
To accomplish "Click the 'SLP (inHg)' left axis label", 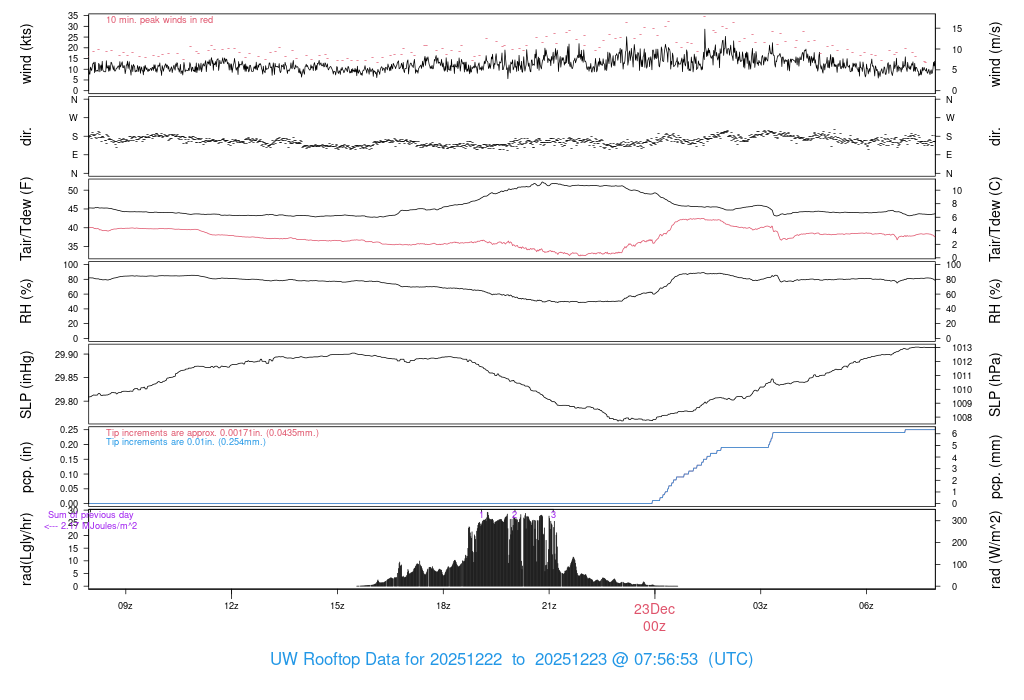I will pyautogui.click(x=27, y=385).
